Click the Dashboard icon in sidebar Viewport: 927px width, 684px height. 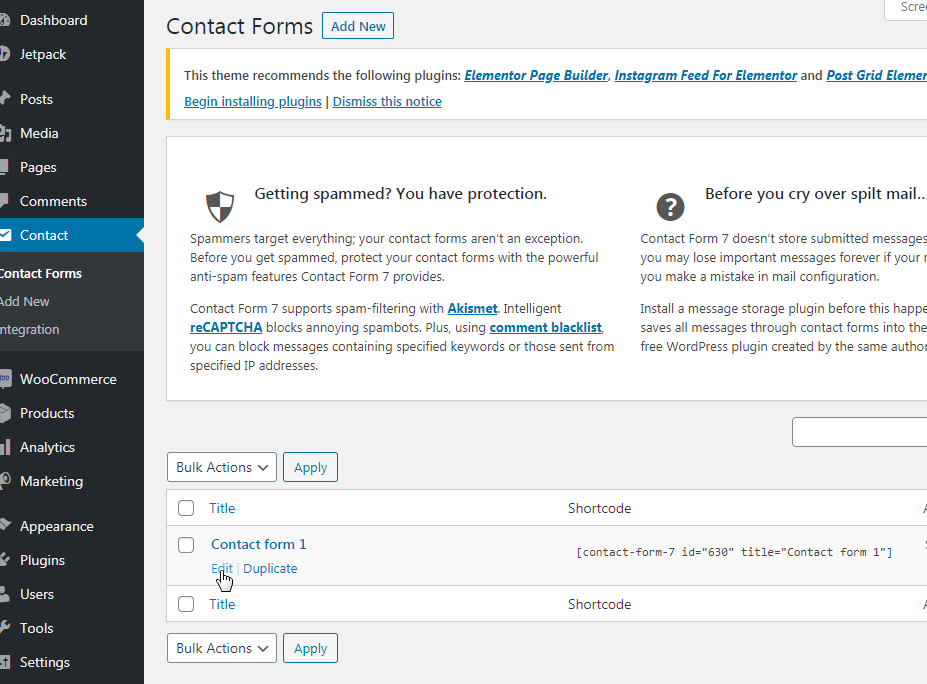[x=5, y=20]
